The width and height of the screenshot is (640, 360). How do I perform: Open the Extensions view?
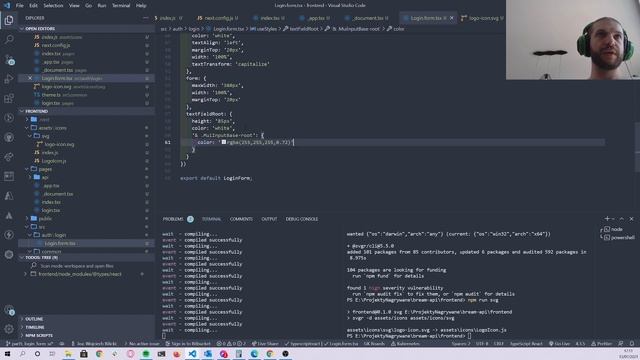tap(9, 98)
